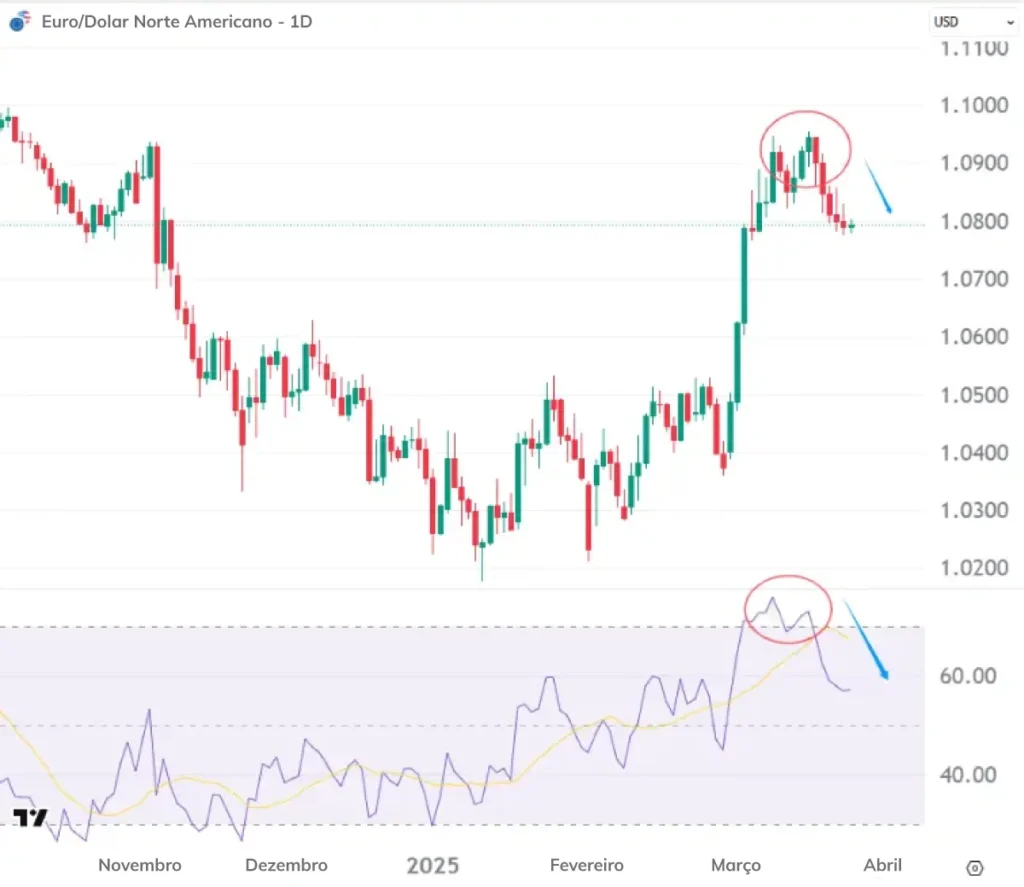Click the 1.0400 price axis label
Image resolution: width=1024 pixels, height=887 pixels.
[974, 453]
